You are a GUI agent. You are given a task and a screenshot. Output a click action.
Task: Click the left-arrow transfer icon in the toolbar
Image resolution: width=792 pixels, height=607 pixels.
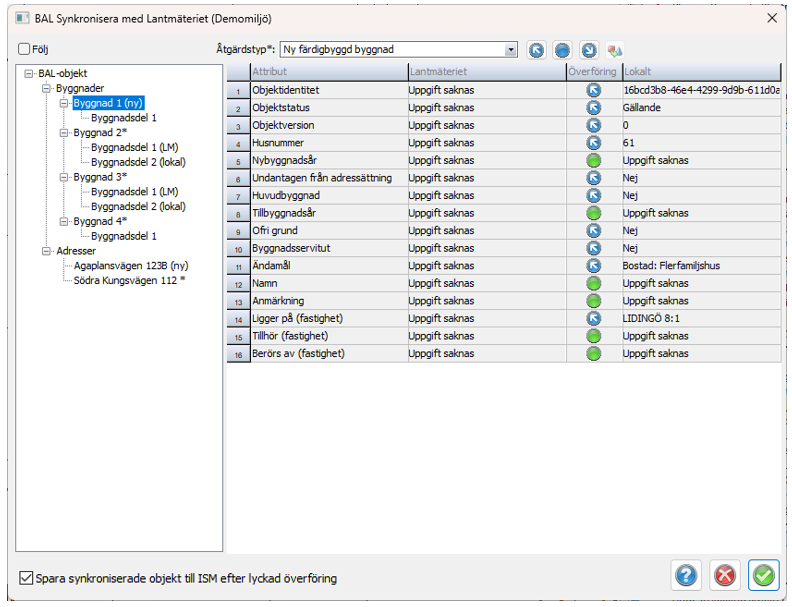[537, 49]
